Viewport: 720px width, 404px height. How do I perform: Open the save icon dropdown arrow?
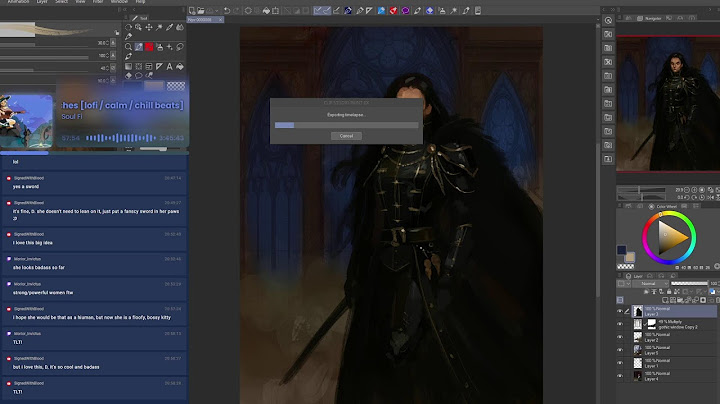coord(217,11)
